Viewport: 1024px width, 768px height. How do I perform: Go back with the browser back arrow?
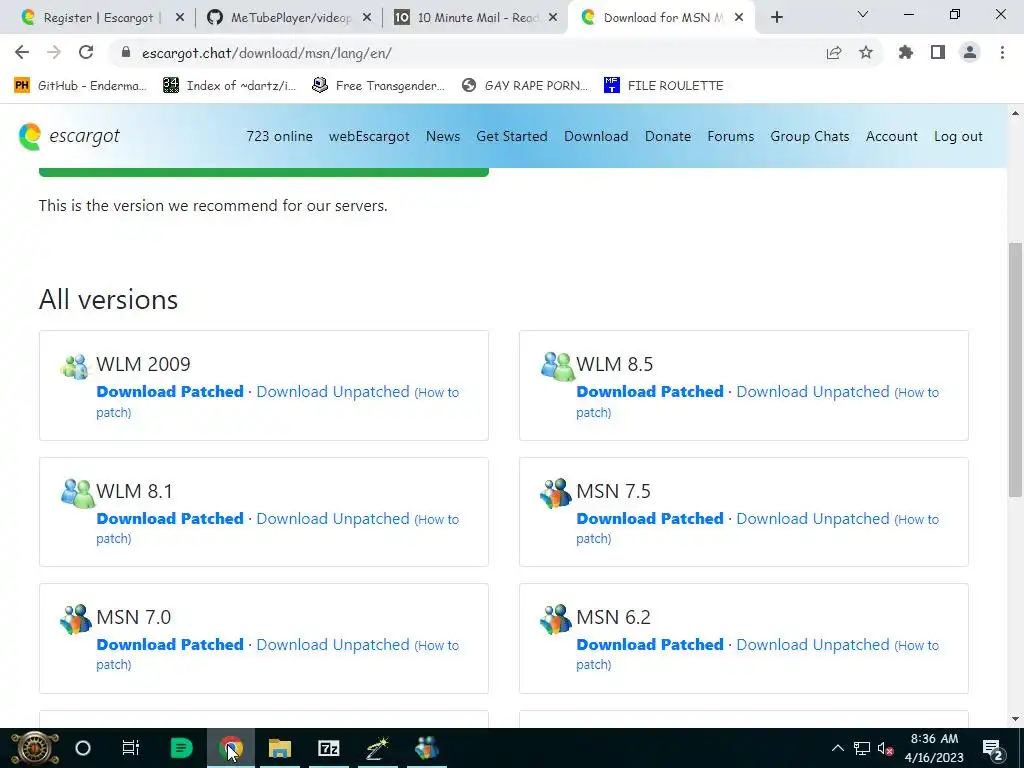(22, 53)
